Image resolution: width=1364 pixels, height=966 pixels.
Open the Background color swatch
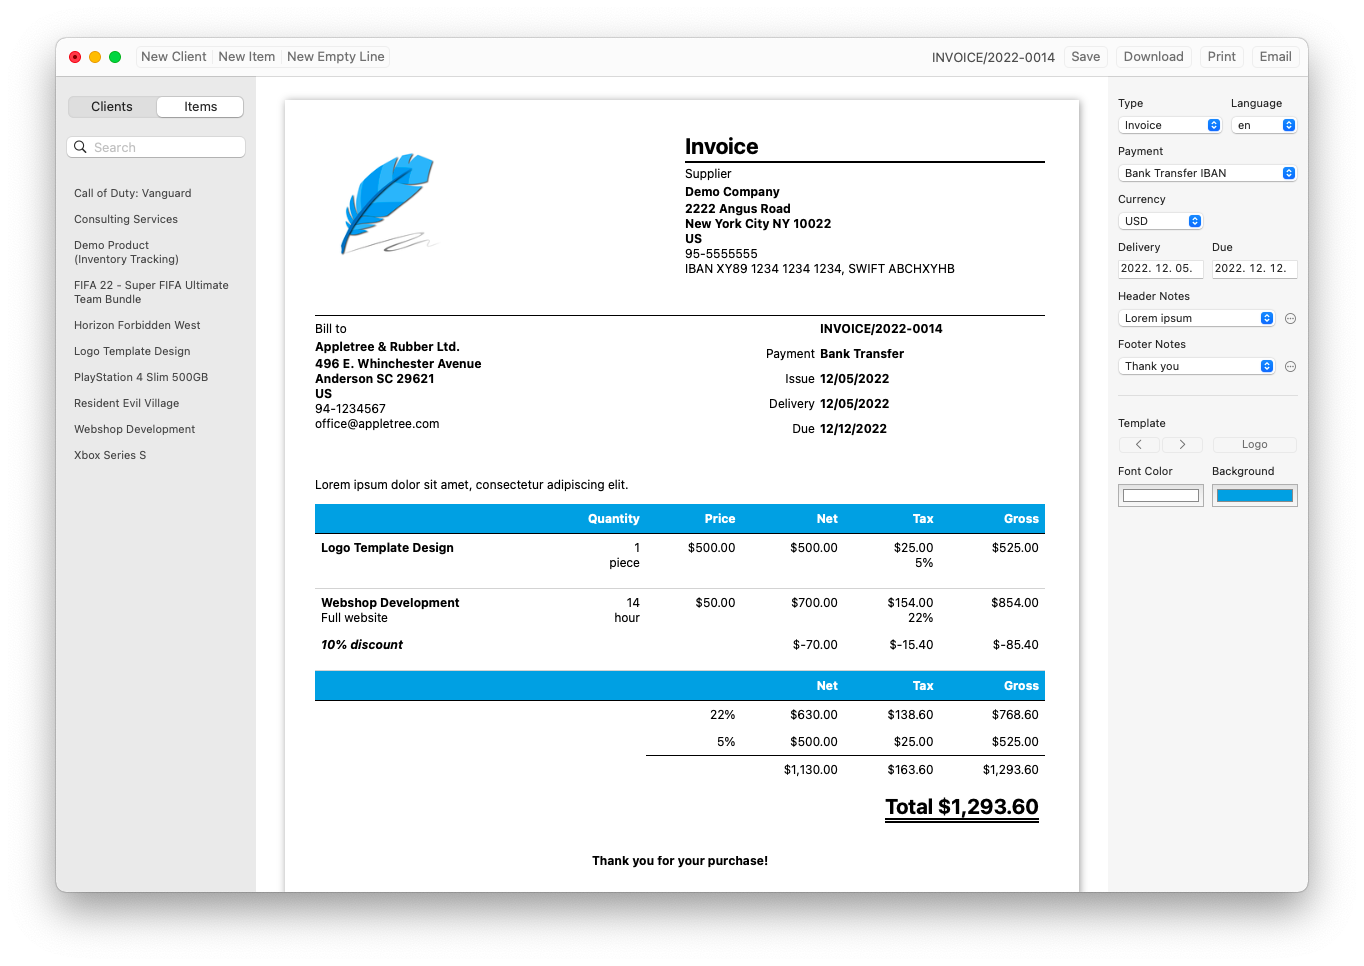point(1255,495)
